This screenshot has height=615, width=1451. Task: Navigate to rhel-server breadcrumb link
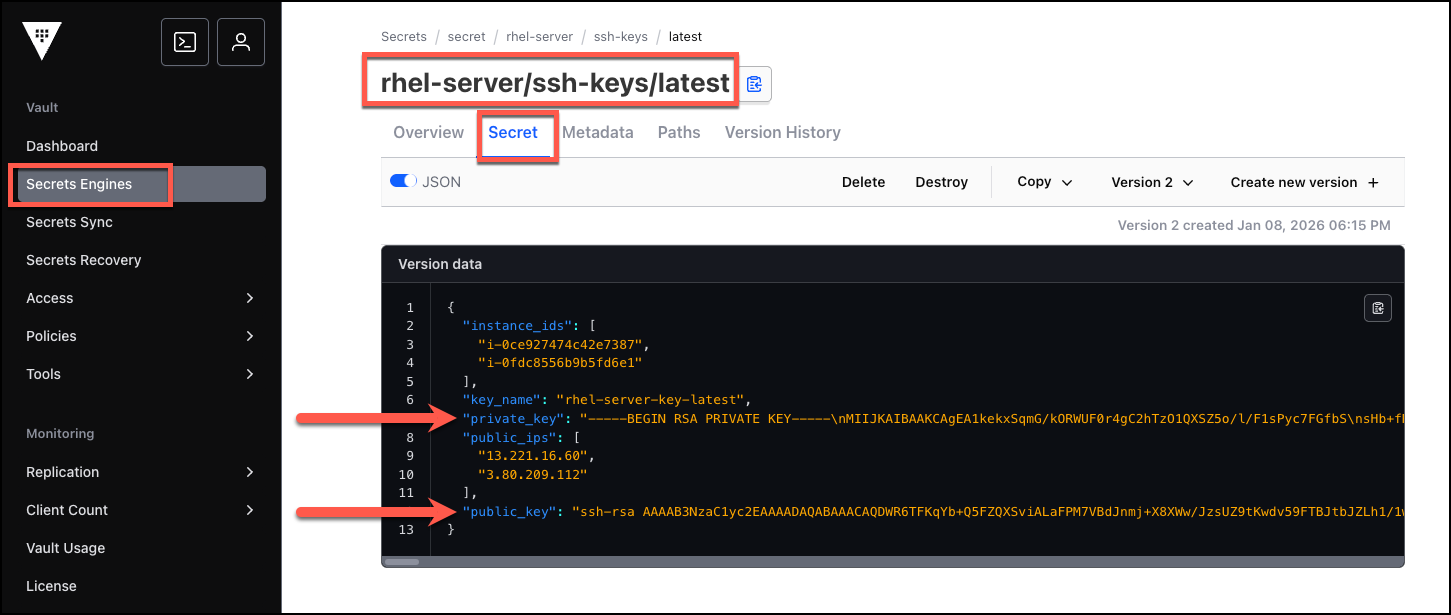click(x=540, y=36)
